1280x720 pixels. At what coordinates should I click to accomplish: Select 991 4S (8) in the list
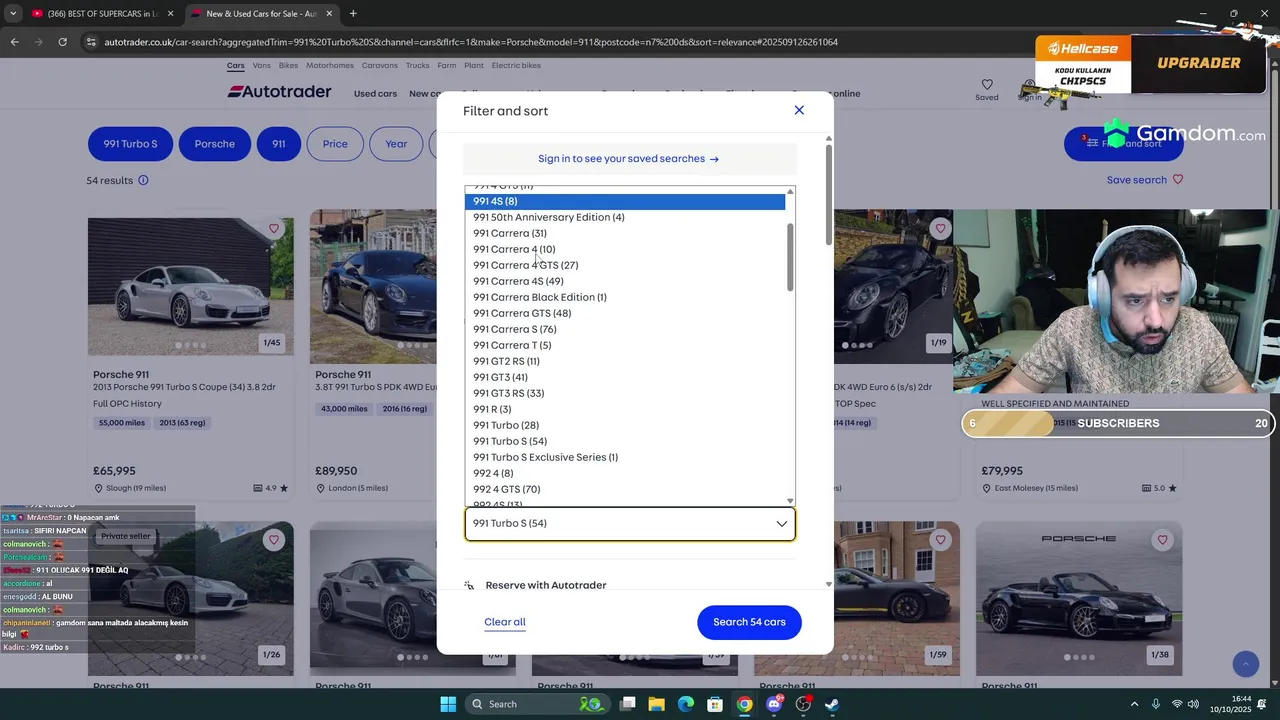coord(625,201)
